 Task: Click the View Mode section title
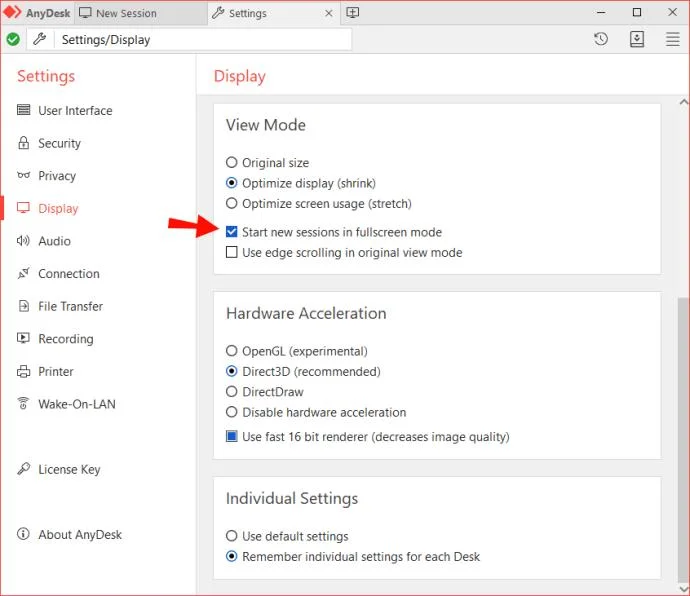(266, 125)
